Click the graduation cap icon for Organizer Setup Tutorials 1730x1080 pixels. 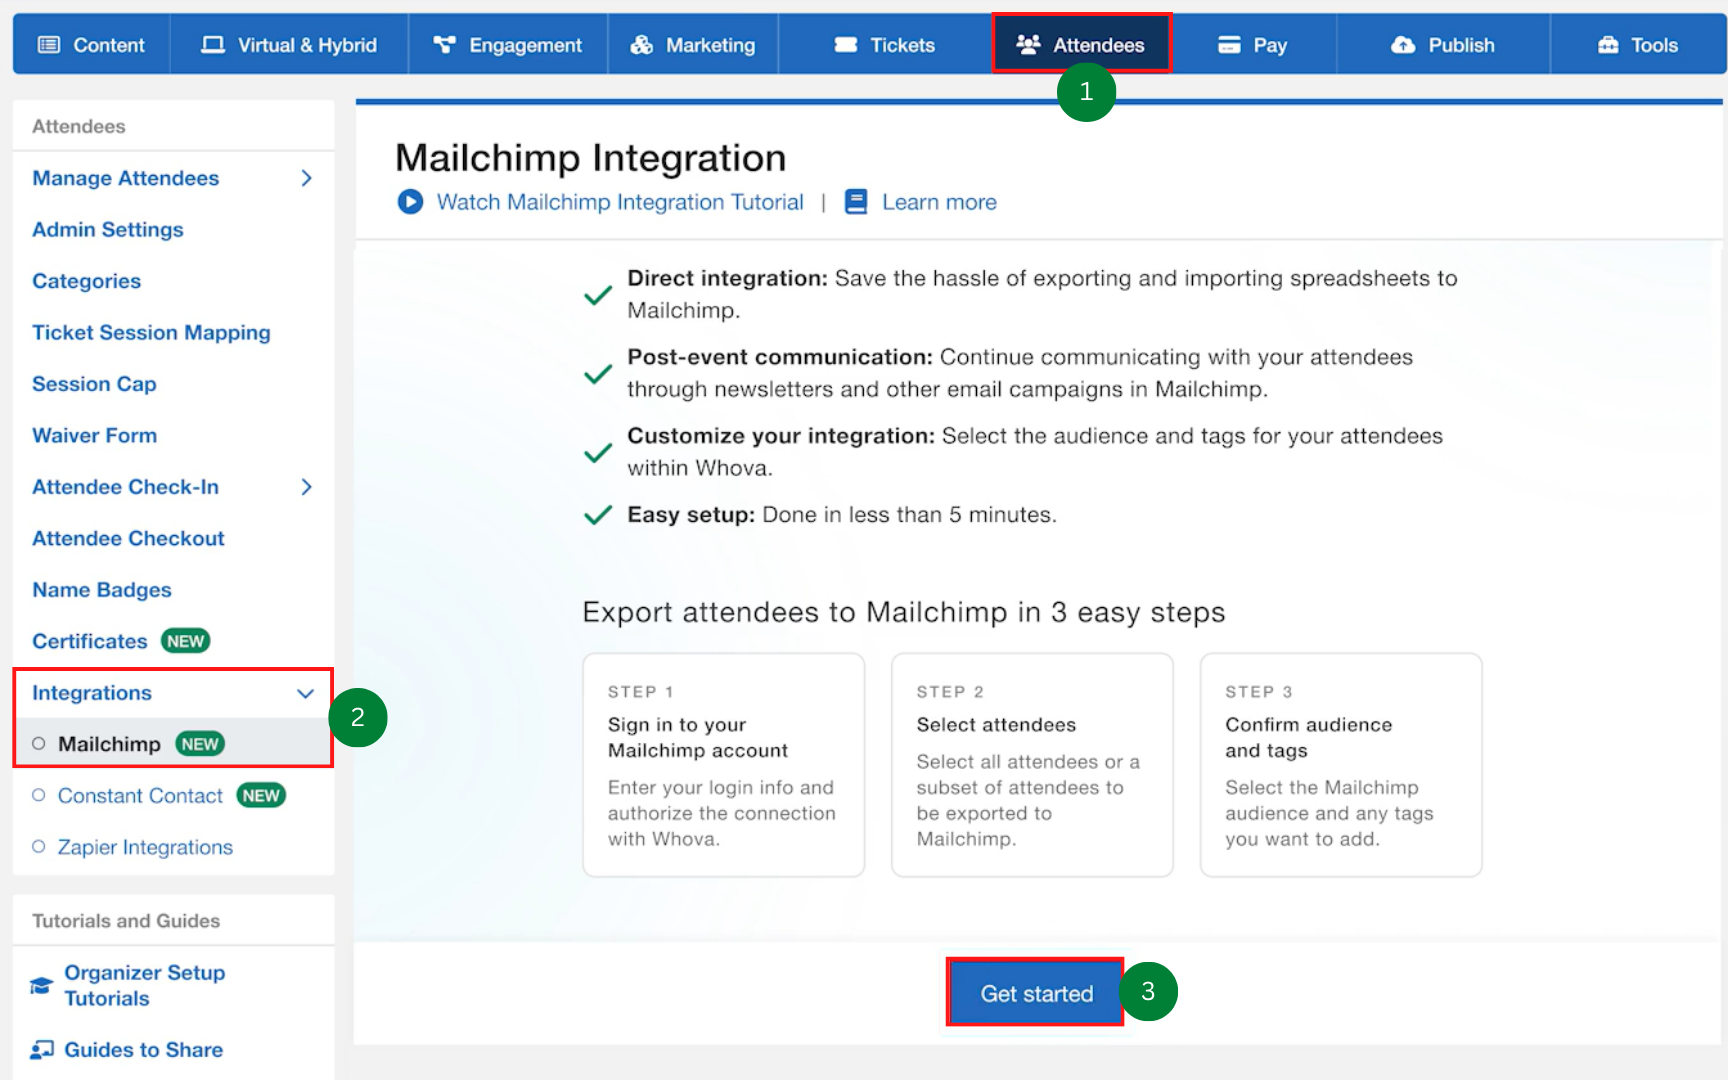point(41,984)
